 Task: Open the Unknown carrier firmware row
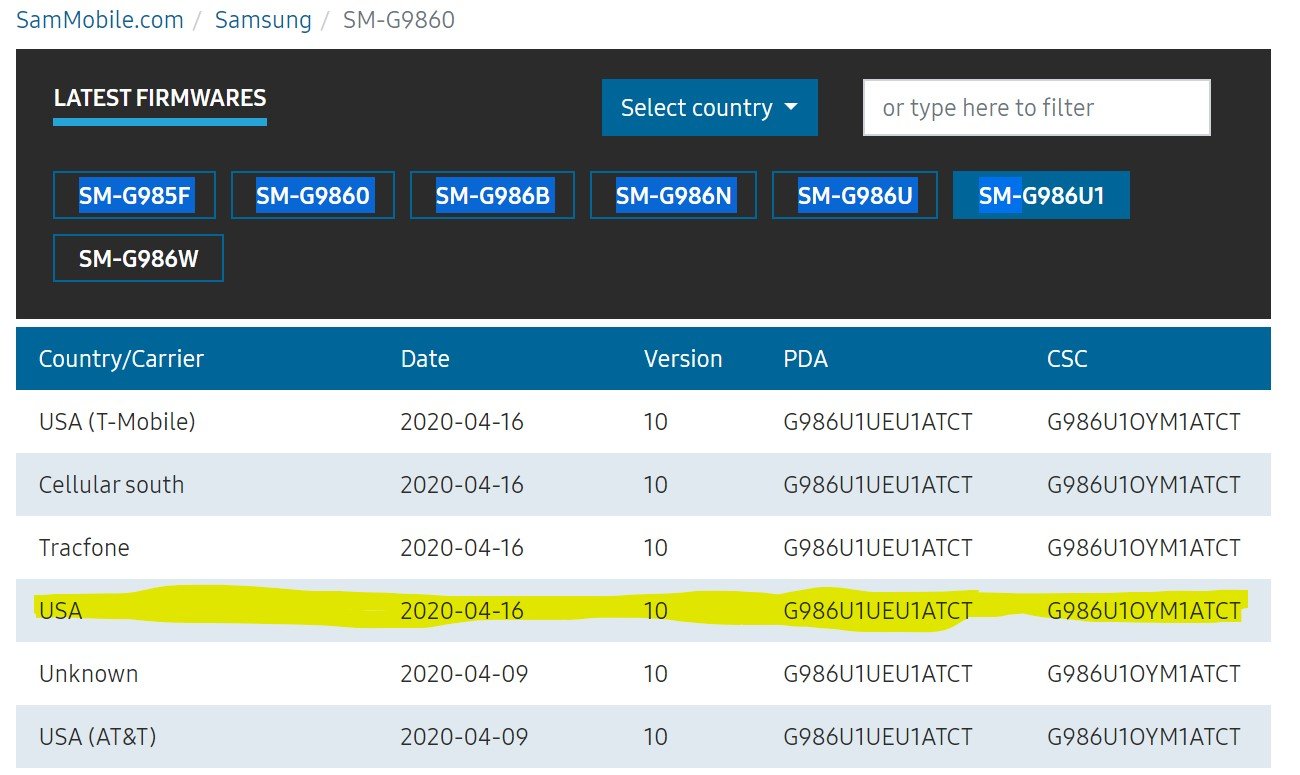pyautogui.click(x=643, y=673)
